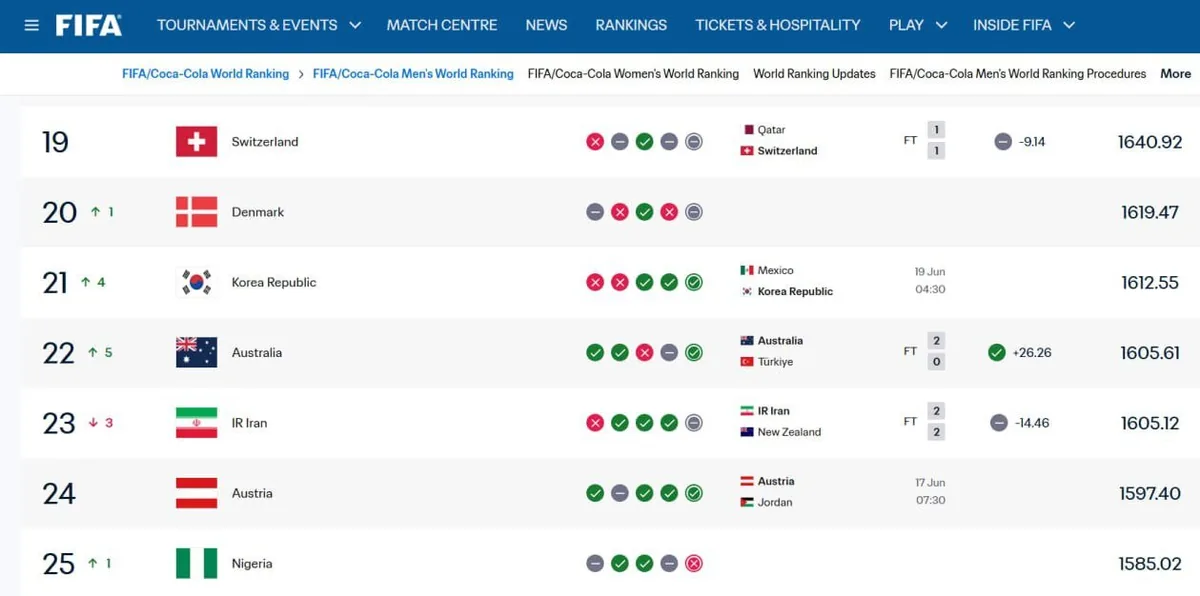This screenshot has height=596, width=1200.
Task: Click the small Jordan flag
Action: pos(747,502)
